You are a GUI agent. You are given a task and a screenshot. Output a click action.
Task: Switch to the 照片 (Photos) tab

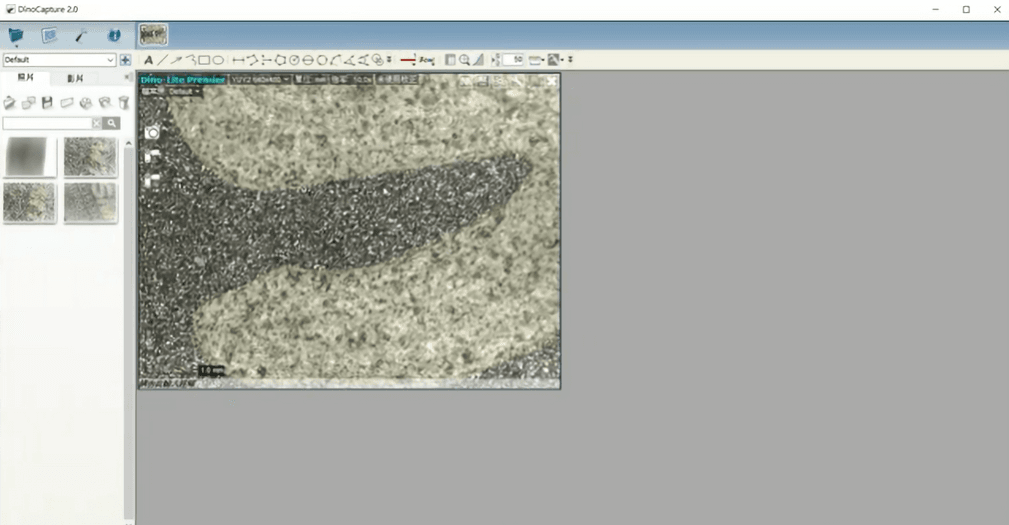[x=26, y=78]
